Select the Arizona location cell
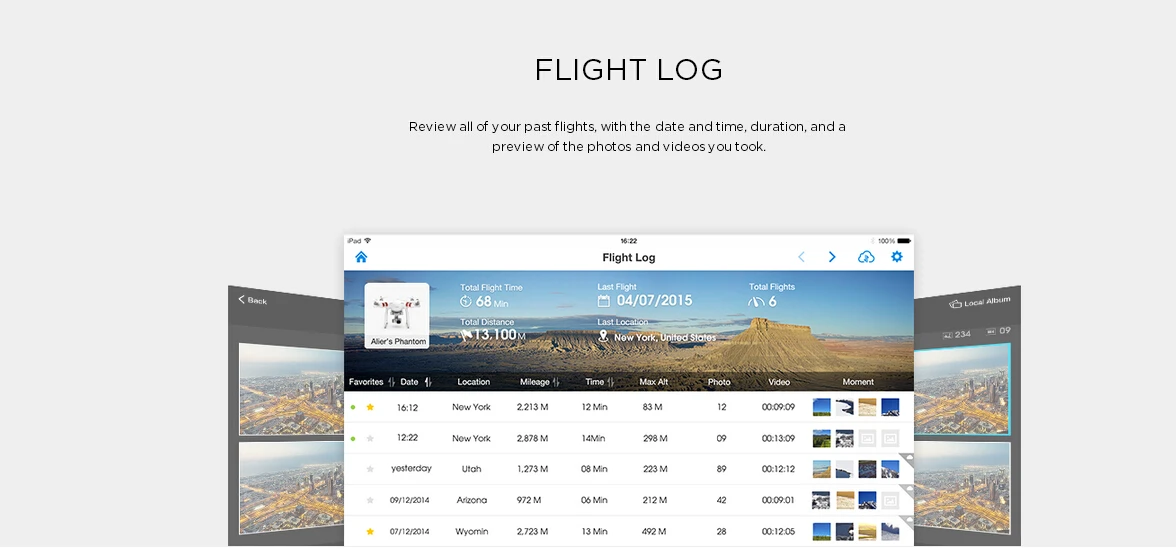The width and height of the screenshot is (1176, 549). (x=472, y=500)
